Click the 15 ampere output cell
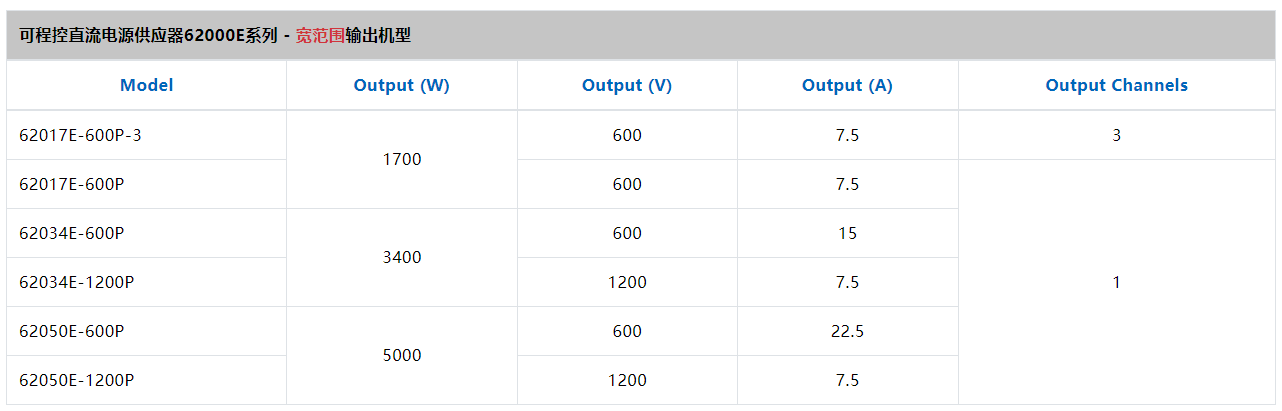The height and width of the screenshot is (411, 1282). [847, 233]
